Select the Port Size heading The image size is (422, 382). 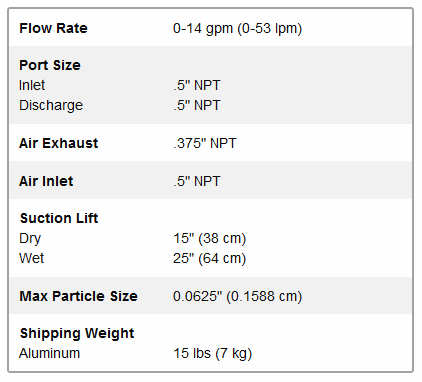[x=50, y=65]
